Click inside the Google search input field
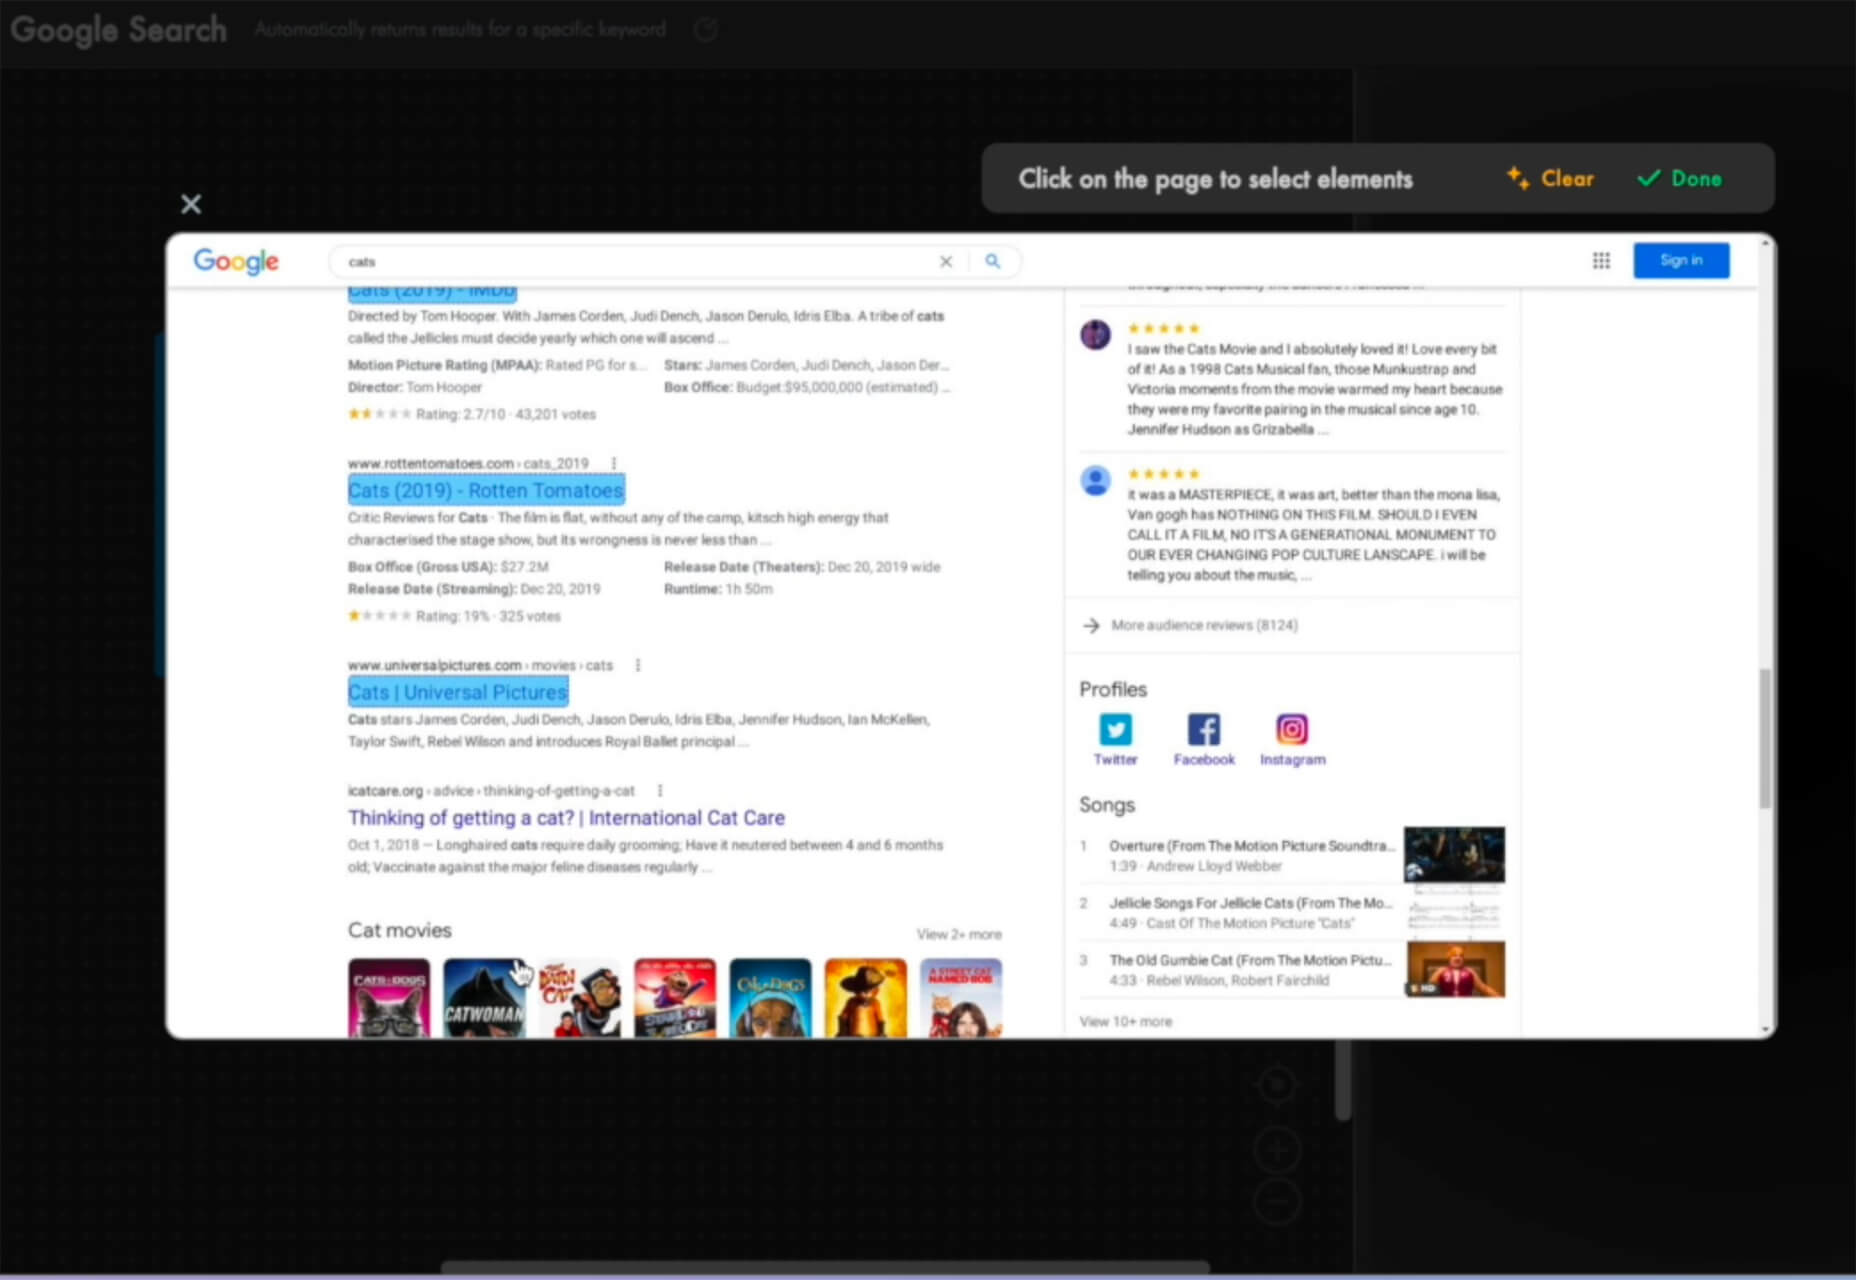The image size is (1856, 1280). [630, 261]
